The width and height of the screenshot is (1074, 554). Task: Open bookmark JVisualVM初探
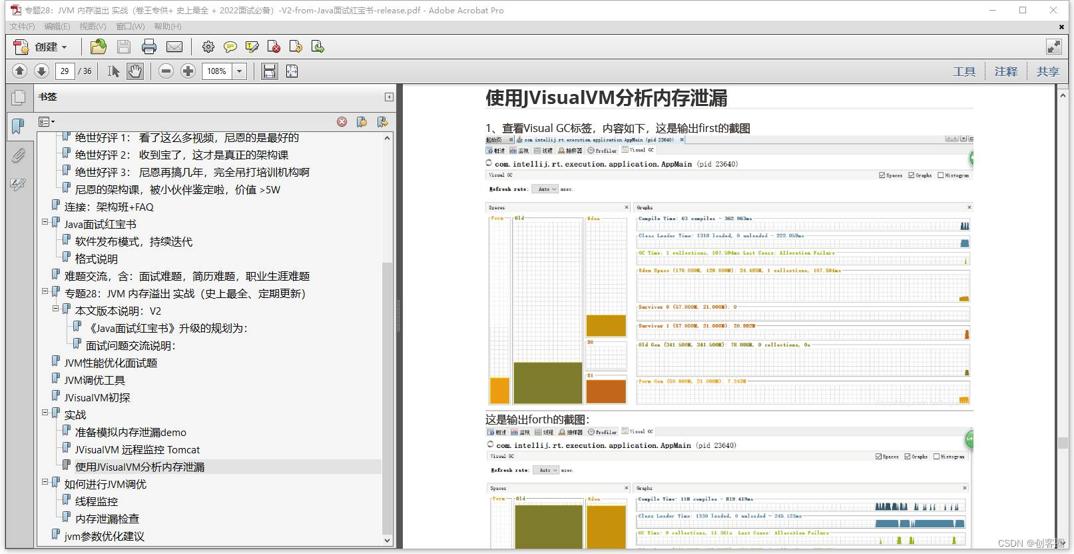pyautogui.click(x=97, y=397)
